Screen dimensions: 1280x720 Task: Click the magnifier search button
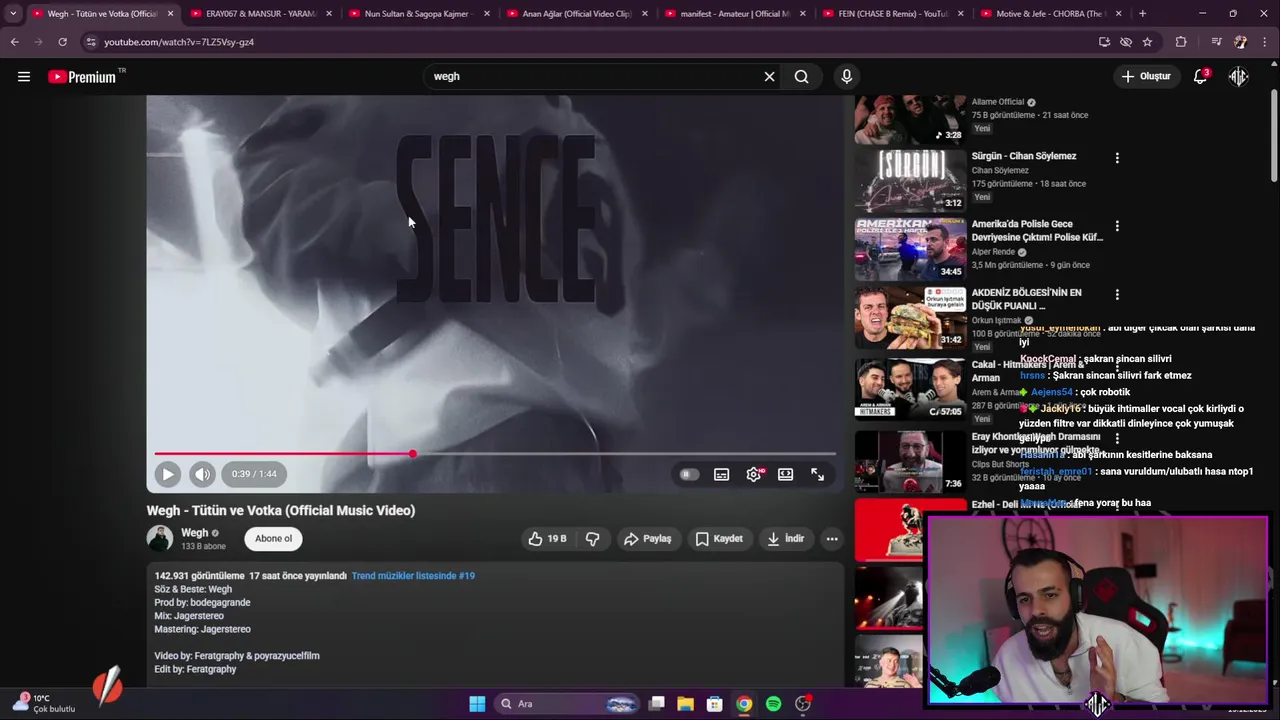point(801,76)
